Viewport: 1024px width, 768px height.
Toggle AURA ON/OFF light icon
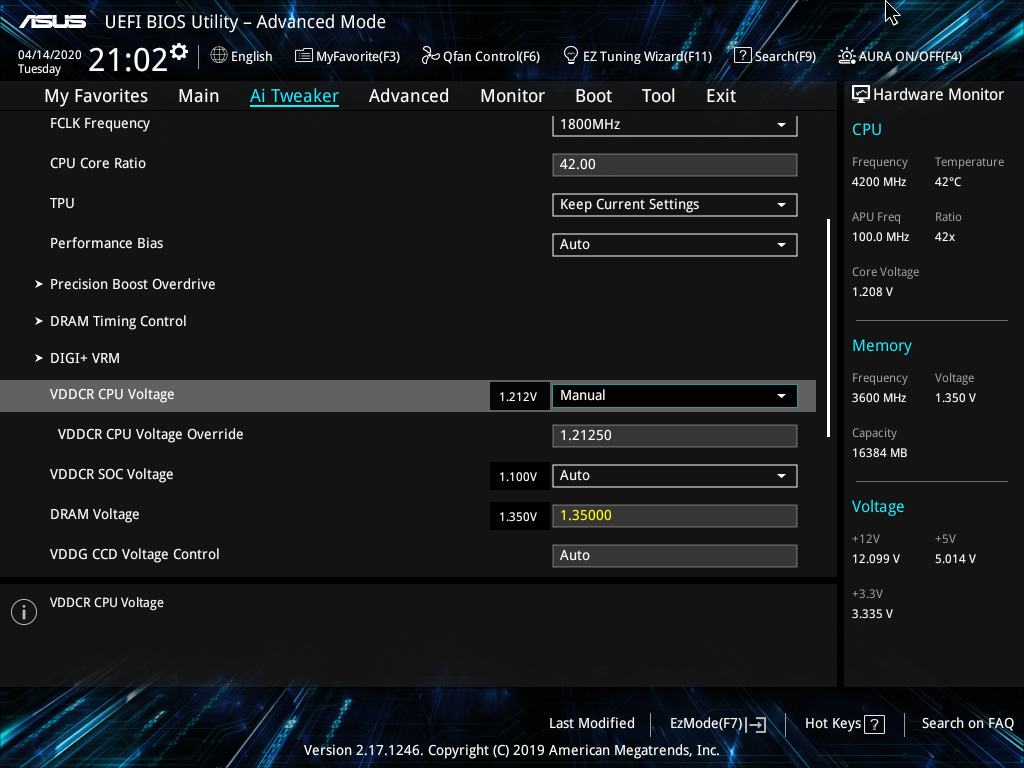tap(846, 56)
